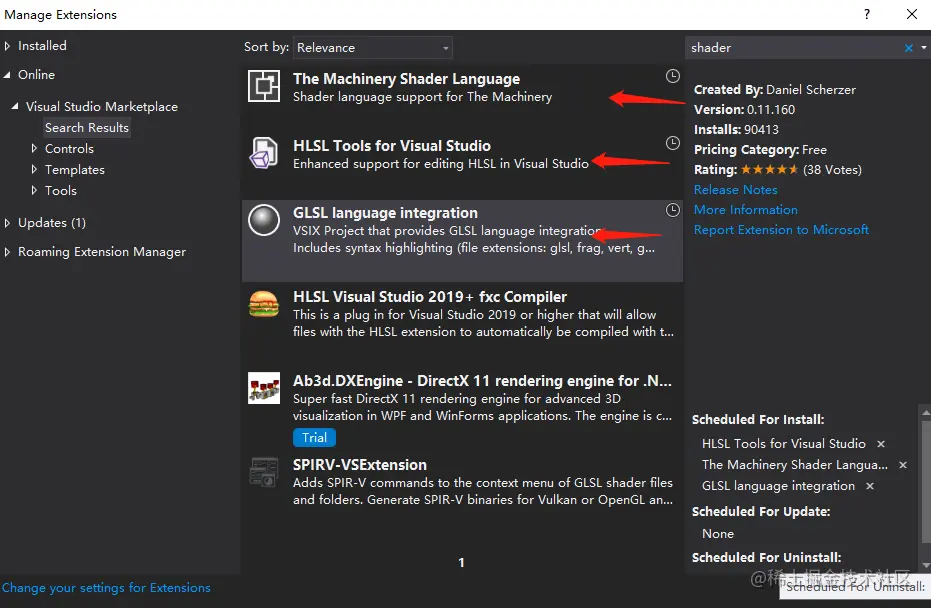
Task: Click page number 1 in results pager
Action: click(461, 562)
